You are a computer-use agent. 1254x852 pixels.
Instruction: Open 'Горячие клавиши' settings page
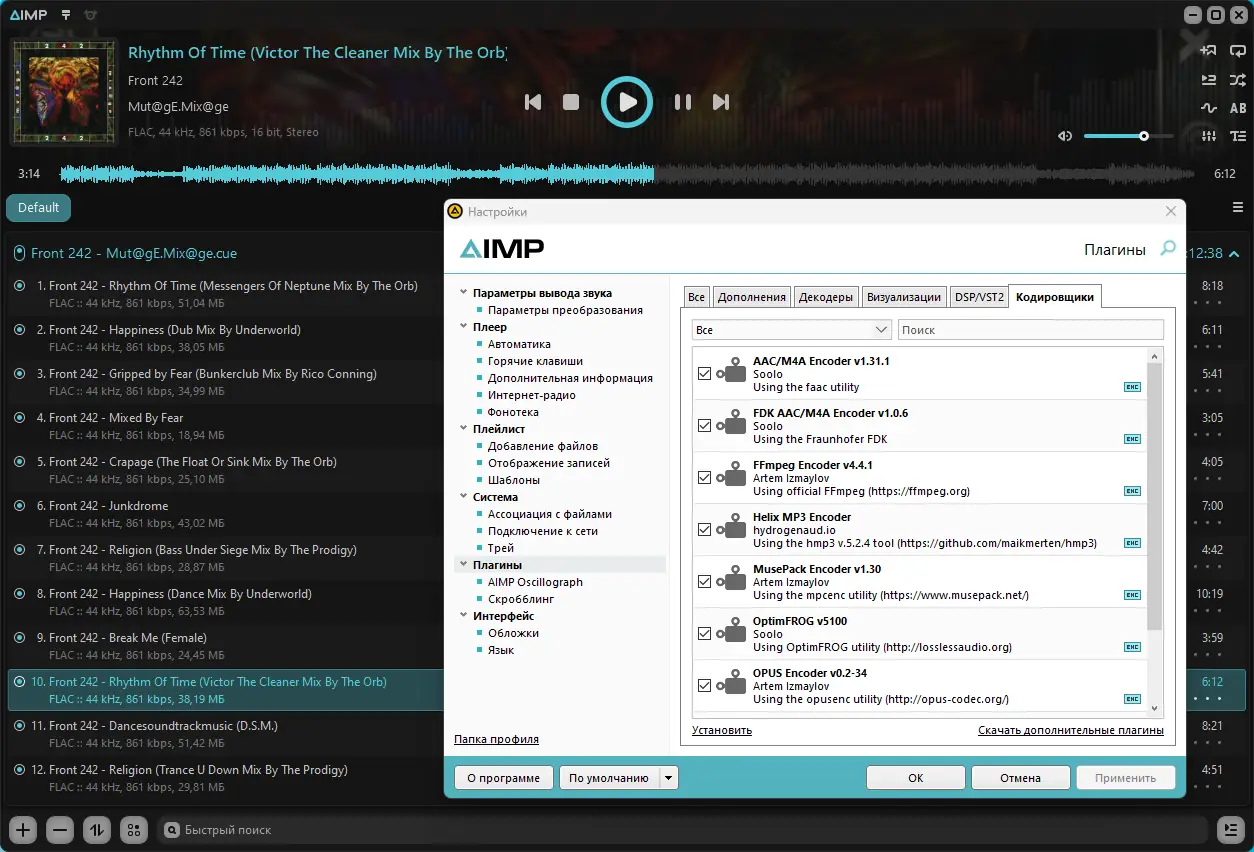tap(535, 361)
